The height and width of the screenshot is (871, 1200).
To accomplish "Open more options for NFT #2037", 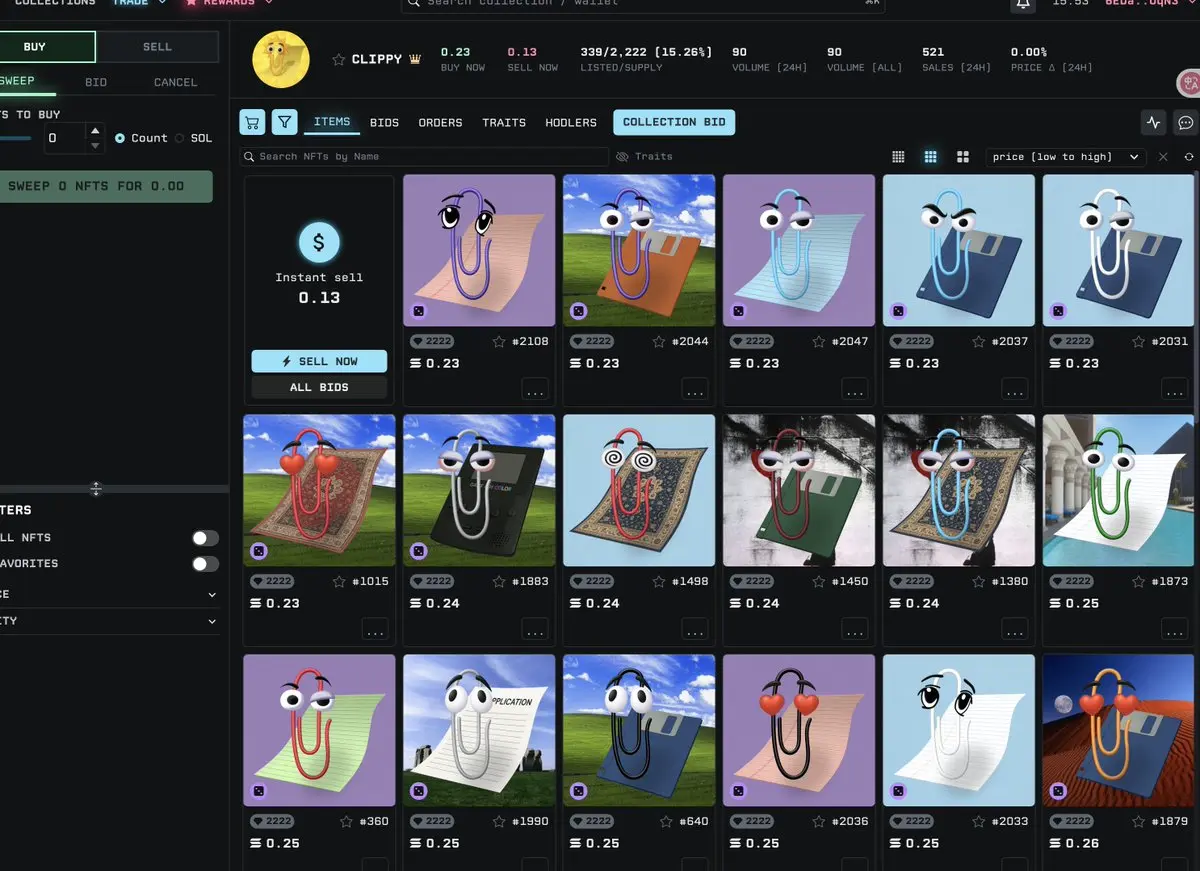I will (x=1015, y=389).
